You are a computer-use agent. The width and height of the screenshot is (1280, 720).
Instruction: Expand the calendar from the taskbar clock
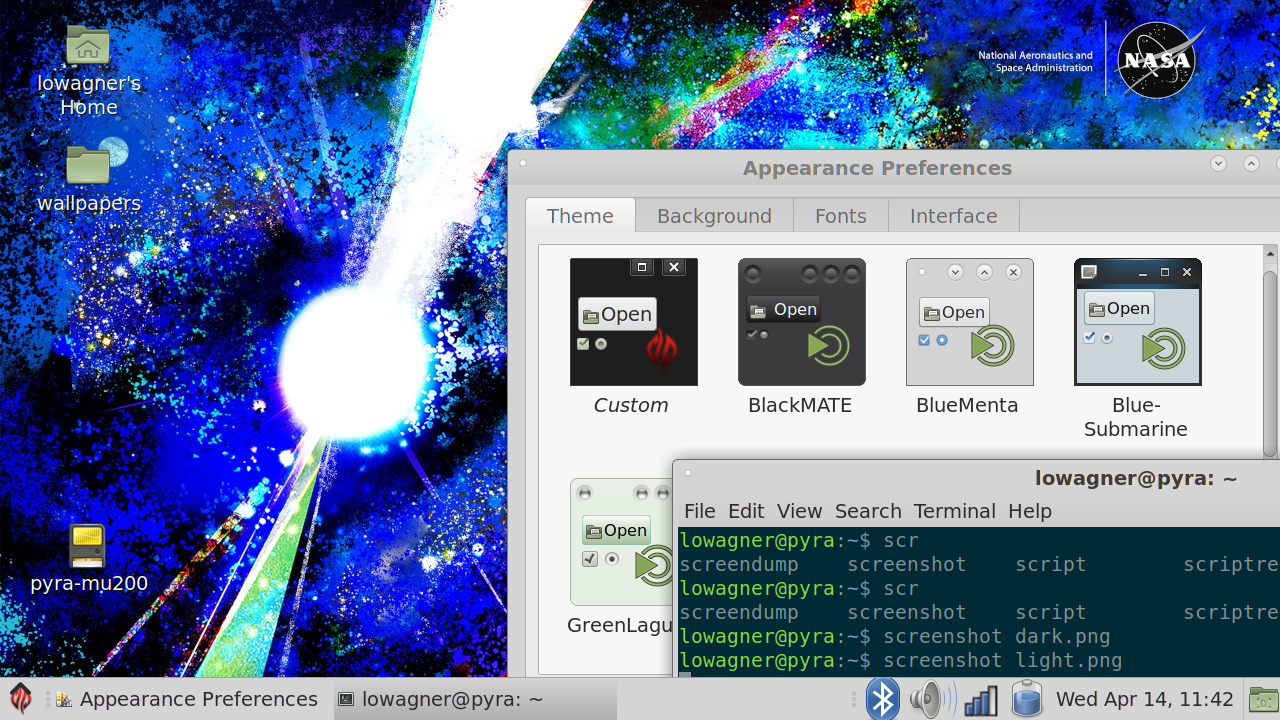(x=1144, y=699)
